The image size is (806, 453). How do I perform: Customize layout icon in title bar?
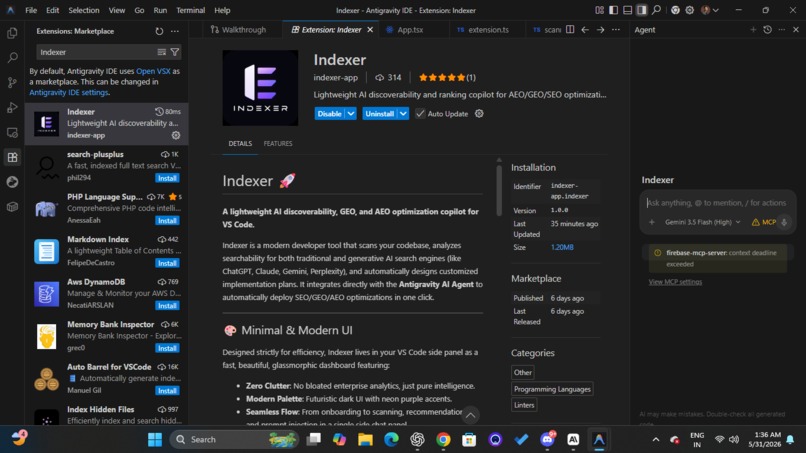coord(599,10)
